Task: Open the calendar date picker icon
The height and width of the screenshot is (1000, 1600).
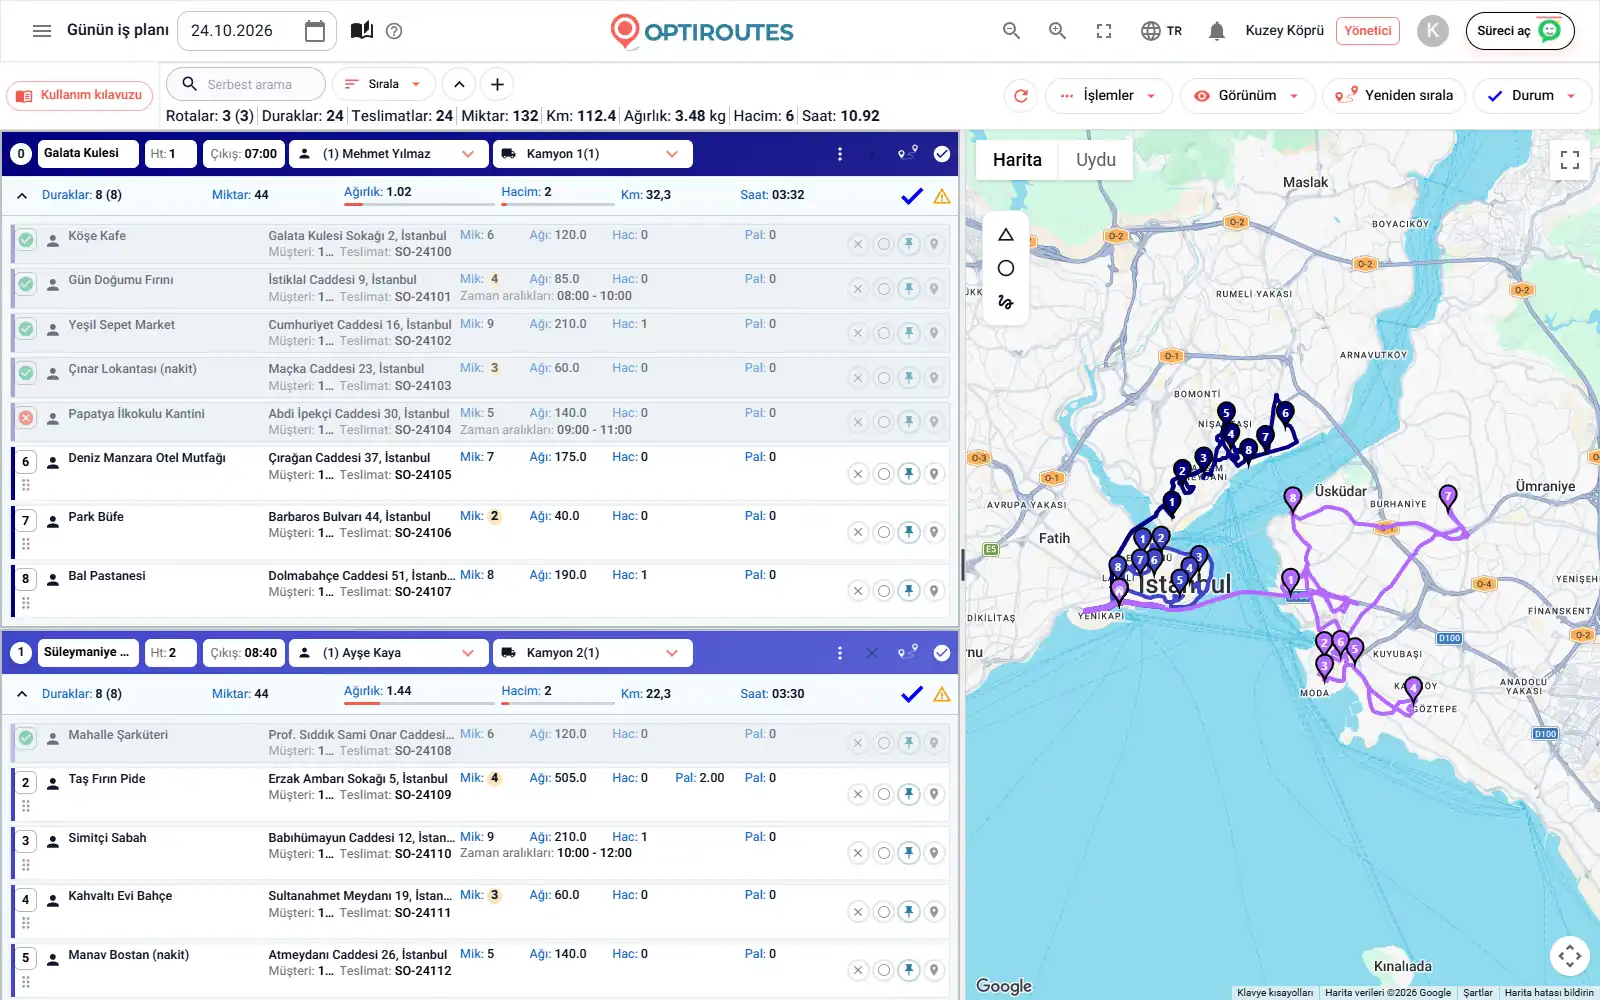Action: 315,31
